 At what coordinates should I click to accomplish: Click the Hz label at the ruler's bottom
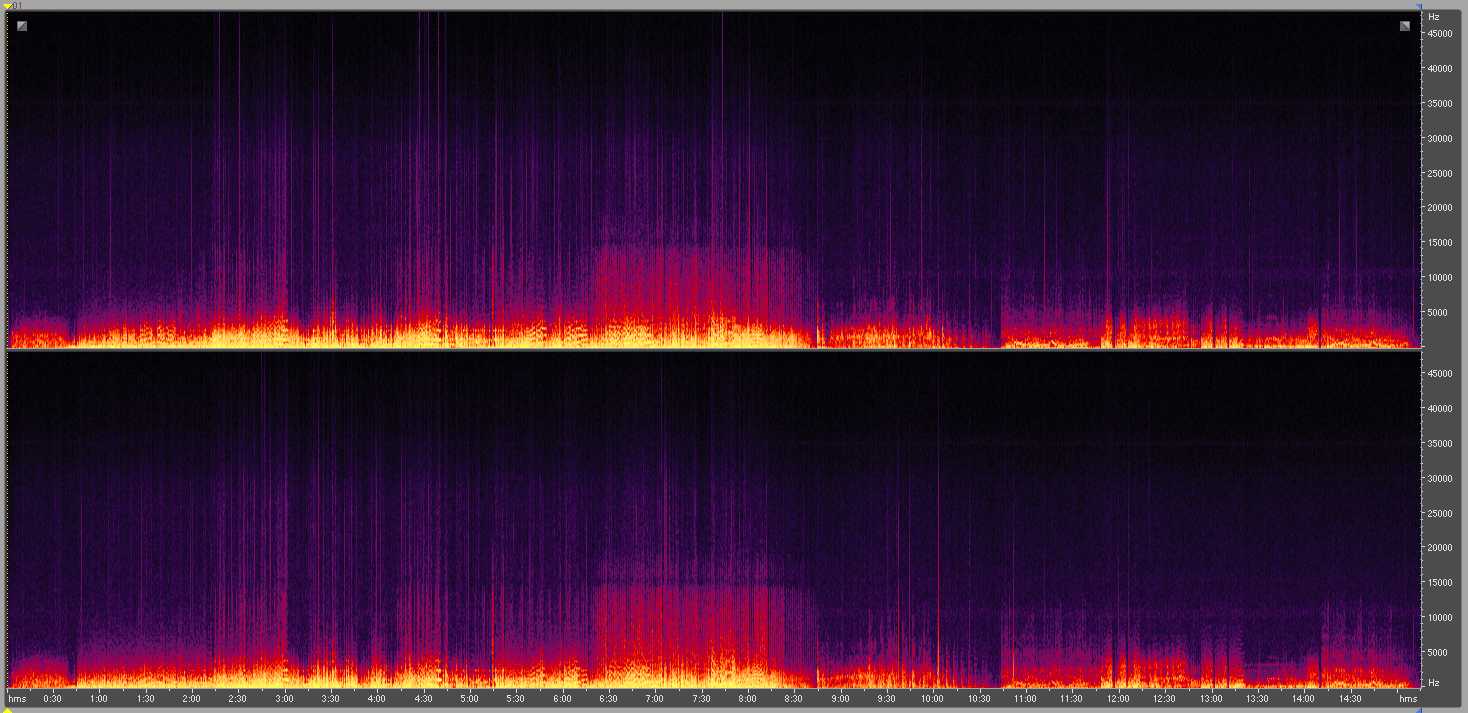point(1434,683)
